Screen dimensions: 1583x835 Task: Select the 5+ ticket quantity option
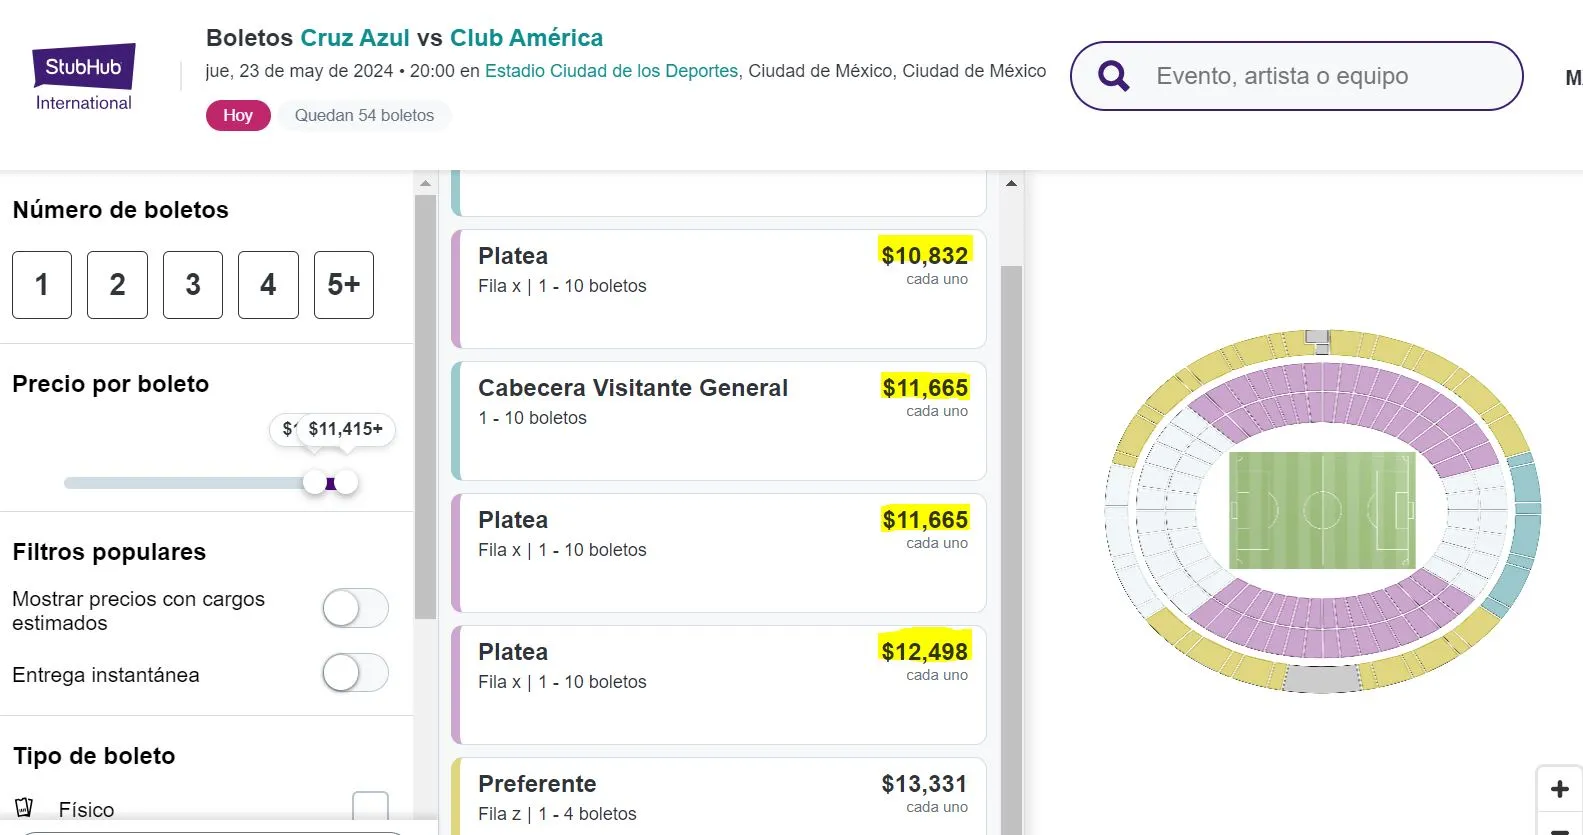[343, 285]
